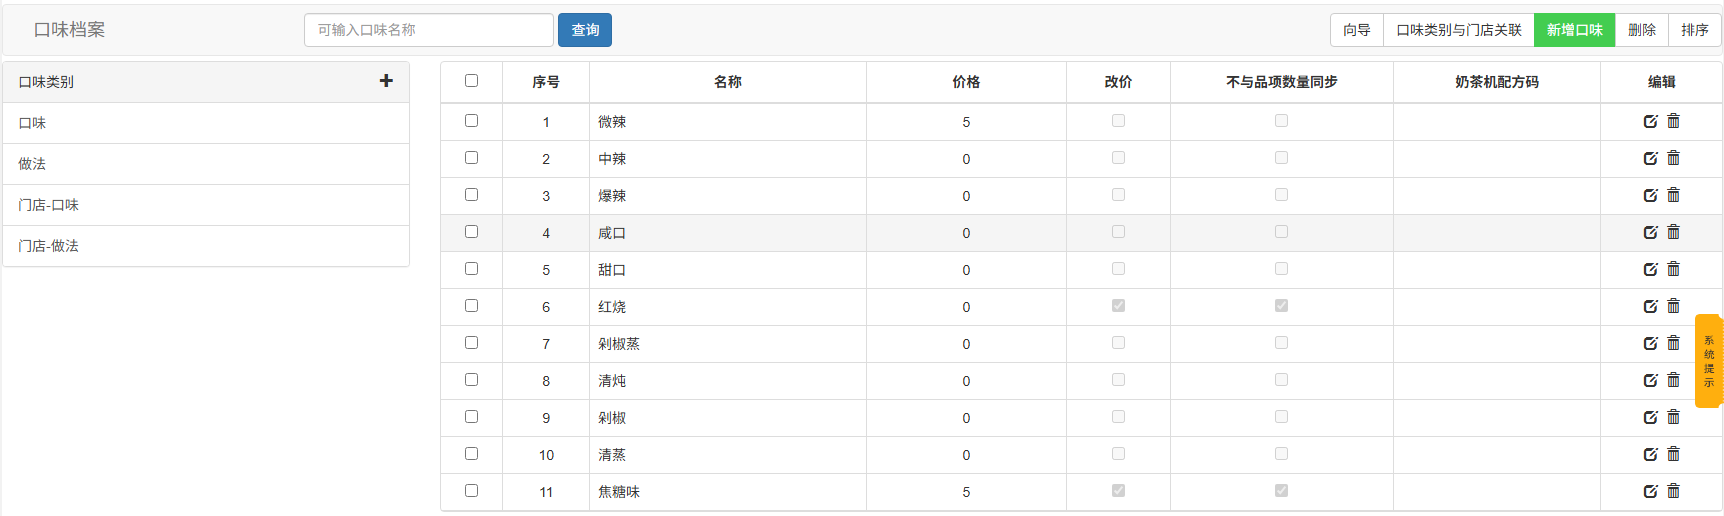Delete the 甜口 flavor via trash icon
Screen dimensions: 1724x516
pos(1673,269)
